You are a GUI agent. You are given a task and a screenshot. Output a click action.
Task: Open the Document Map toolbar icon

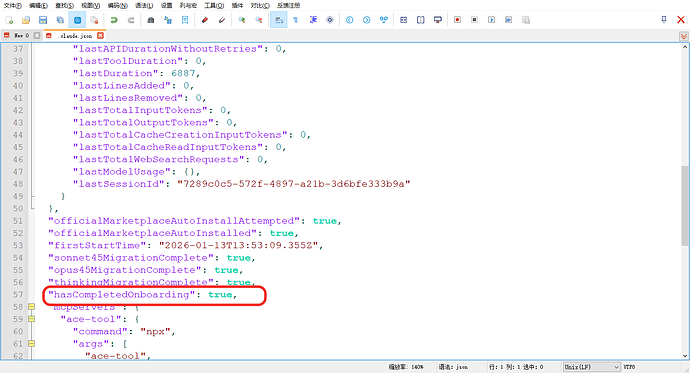404,20
